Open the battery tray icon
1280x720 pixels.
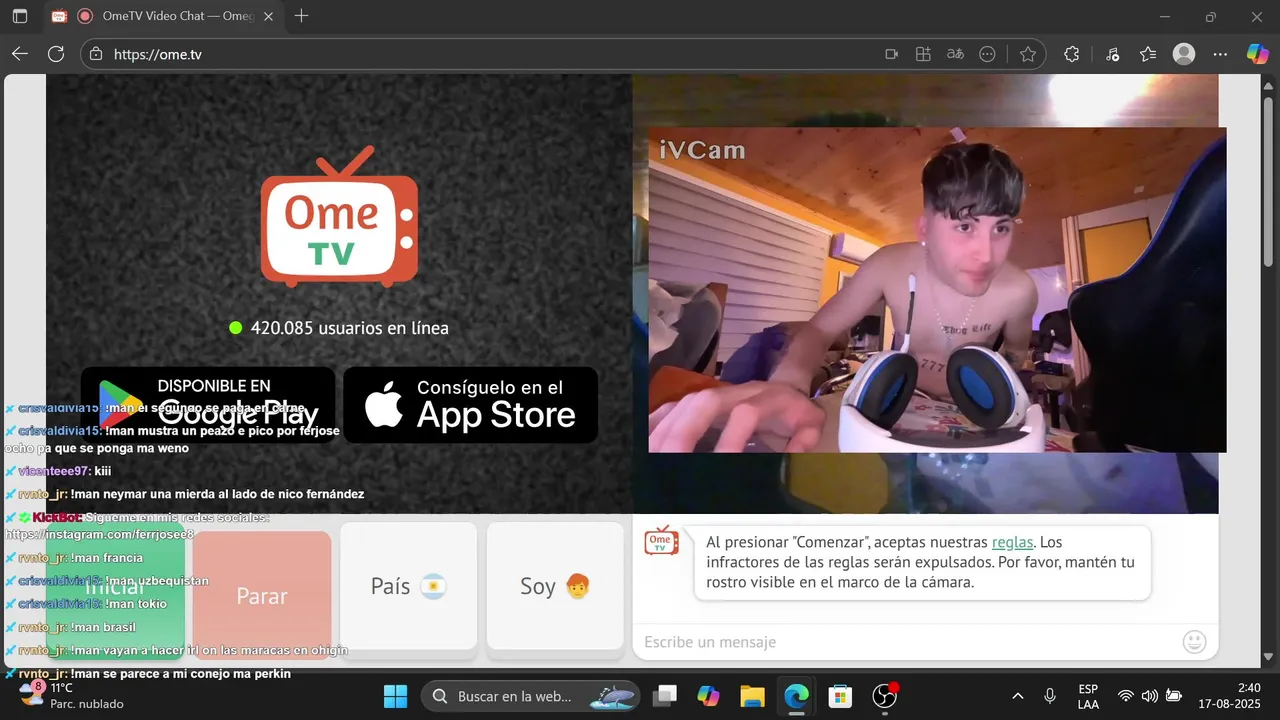coord(1174,696)
